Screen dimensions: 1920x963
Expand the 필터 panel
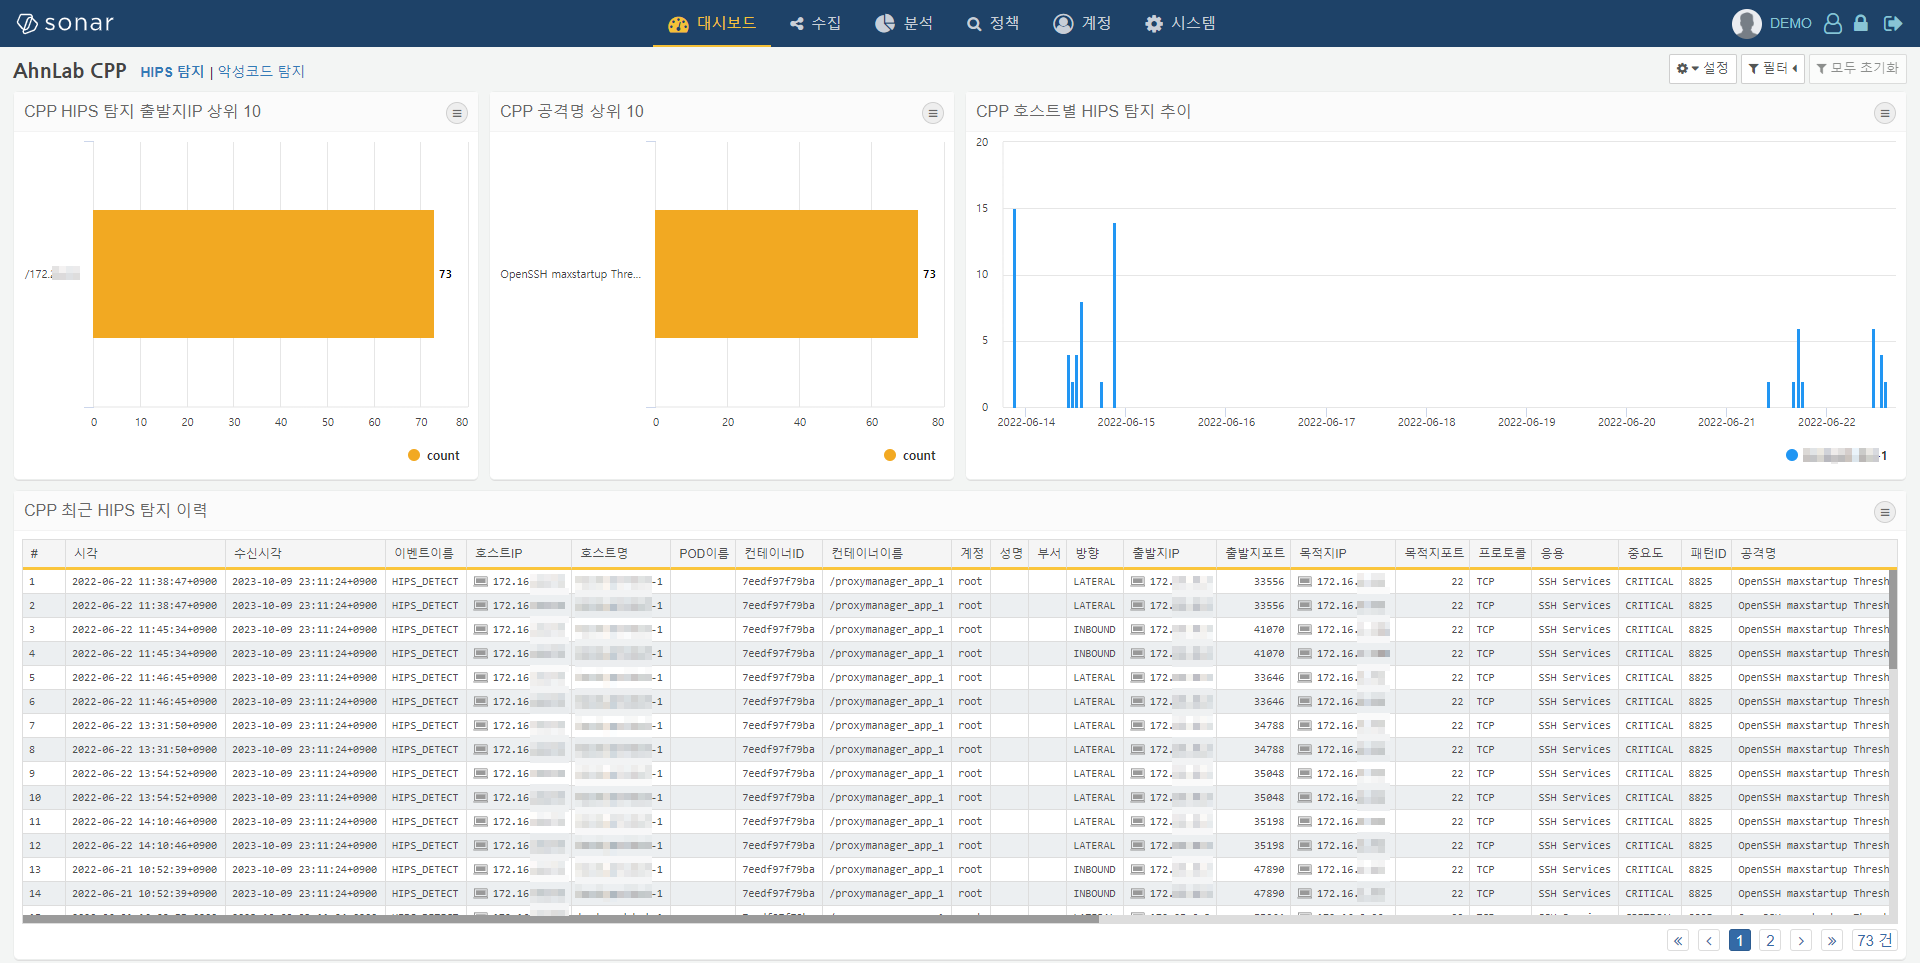tap(1773, 69)
